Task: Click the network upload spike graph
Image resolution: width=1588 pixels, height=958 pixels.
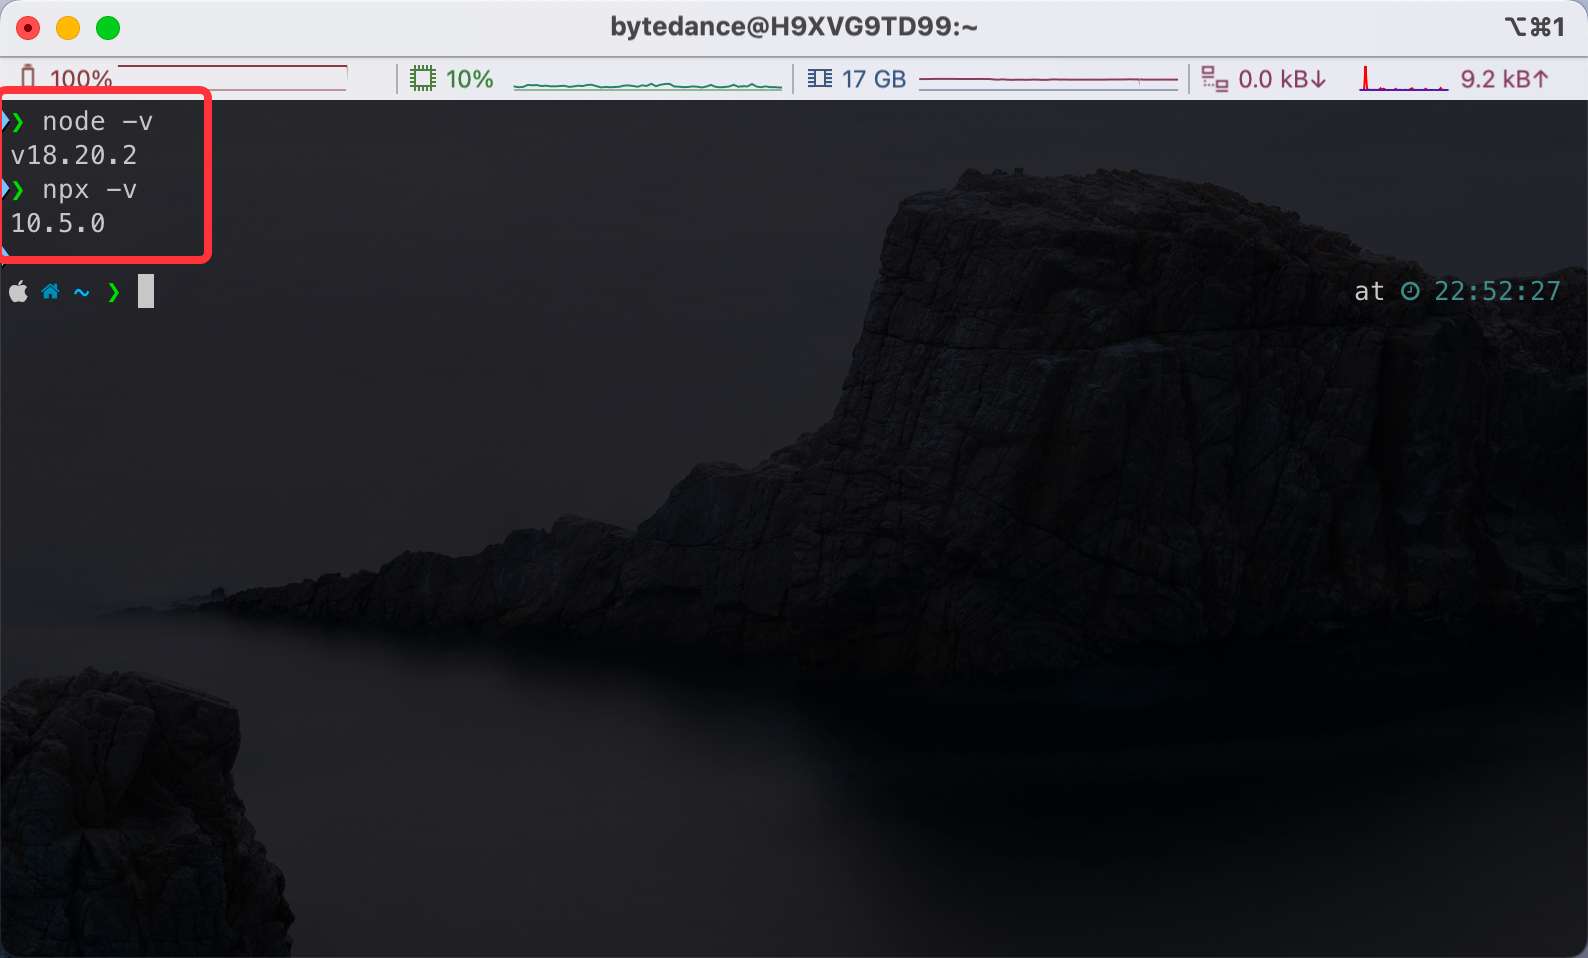Action: point(1404,79)
